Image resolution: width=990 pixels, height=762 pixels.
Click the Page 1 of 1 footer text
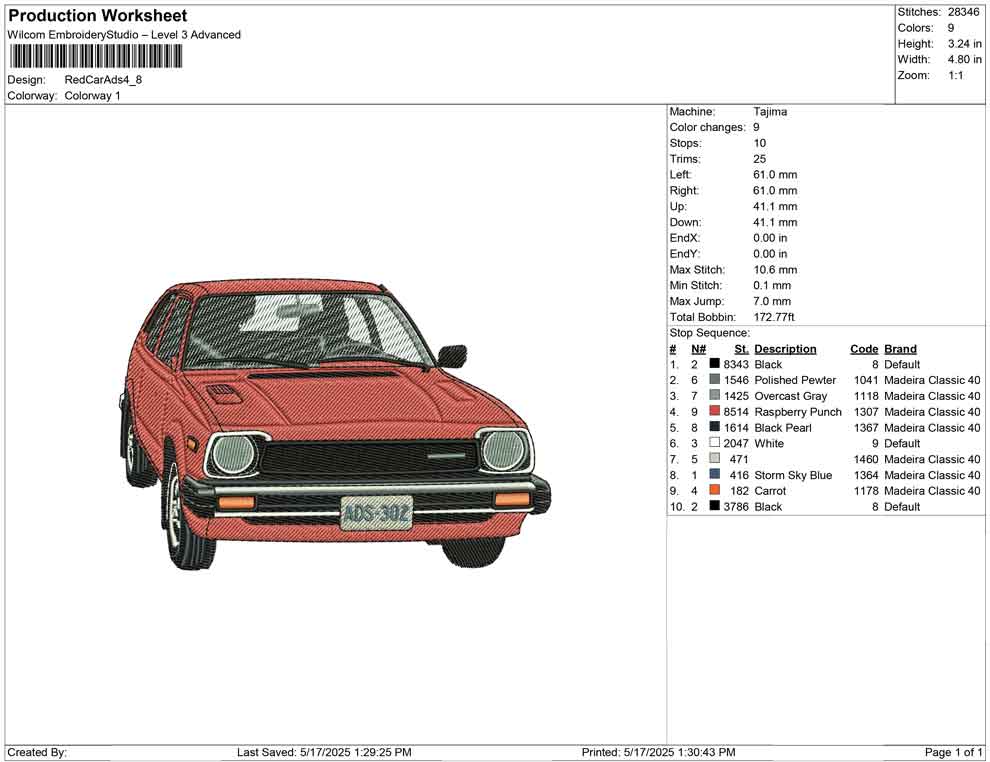coord(954,752)
